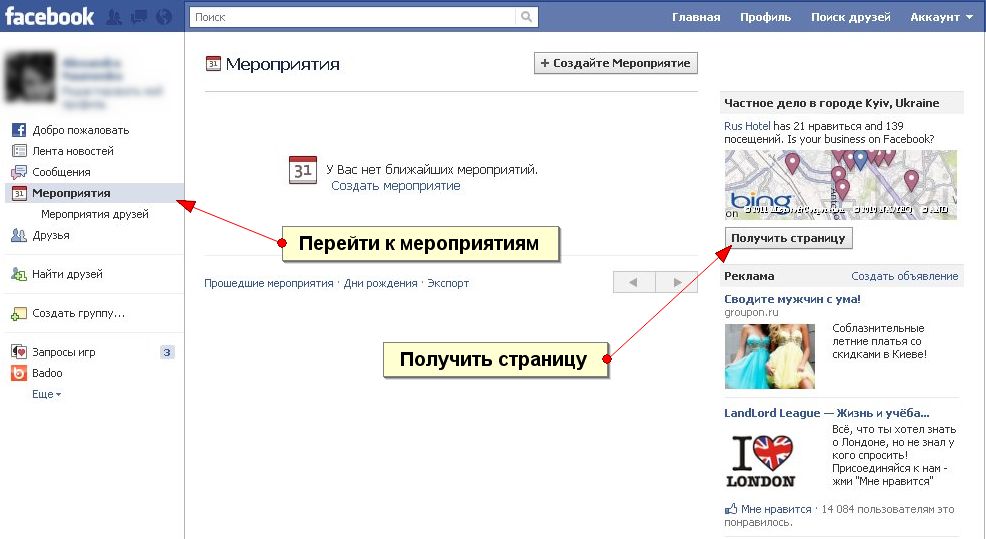Open messages icon in header
This screenshot has width=986, height=539.
click(138, 17)
